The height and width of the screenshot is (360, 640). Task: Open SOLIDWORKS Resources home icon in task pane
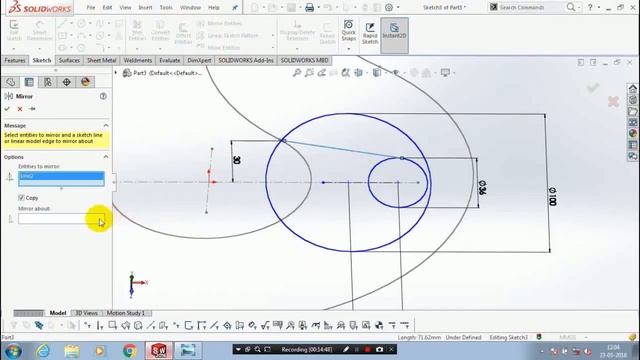click(x=633, y=89)
